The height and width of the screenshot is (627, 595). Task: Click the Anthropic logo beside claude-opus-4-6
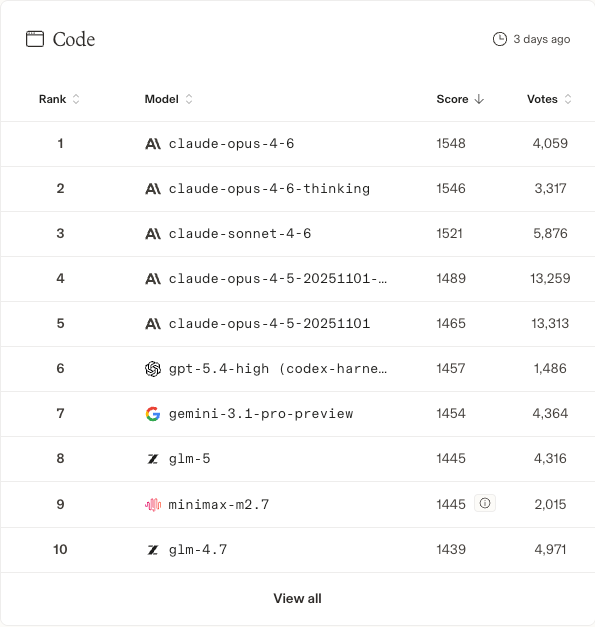153,144
